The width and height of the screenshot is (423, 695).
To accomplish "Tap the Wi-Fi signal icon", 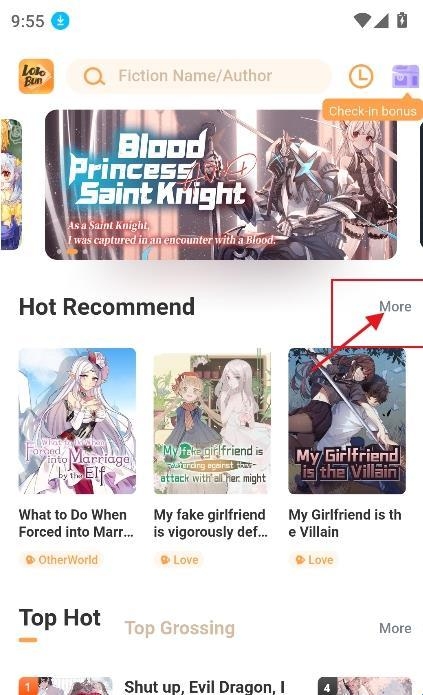I will coord(362,20).
